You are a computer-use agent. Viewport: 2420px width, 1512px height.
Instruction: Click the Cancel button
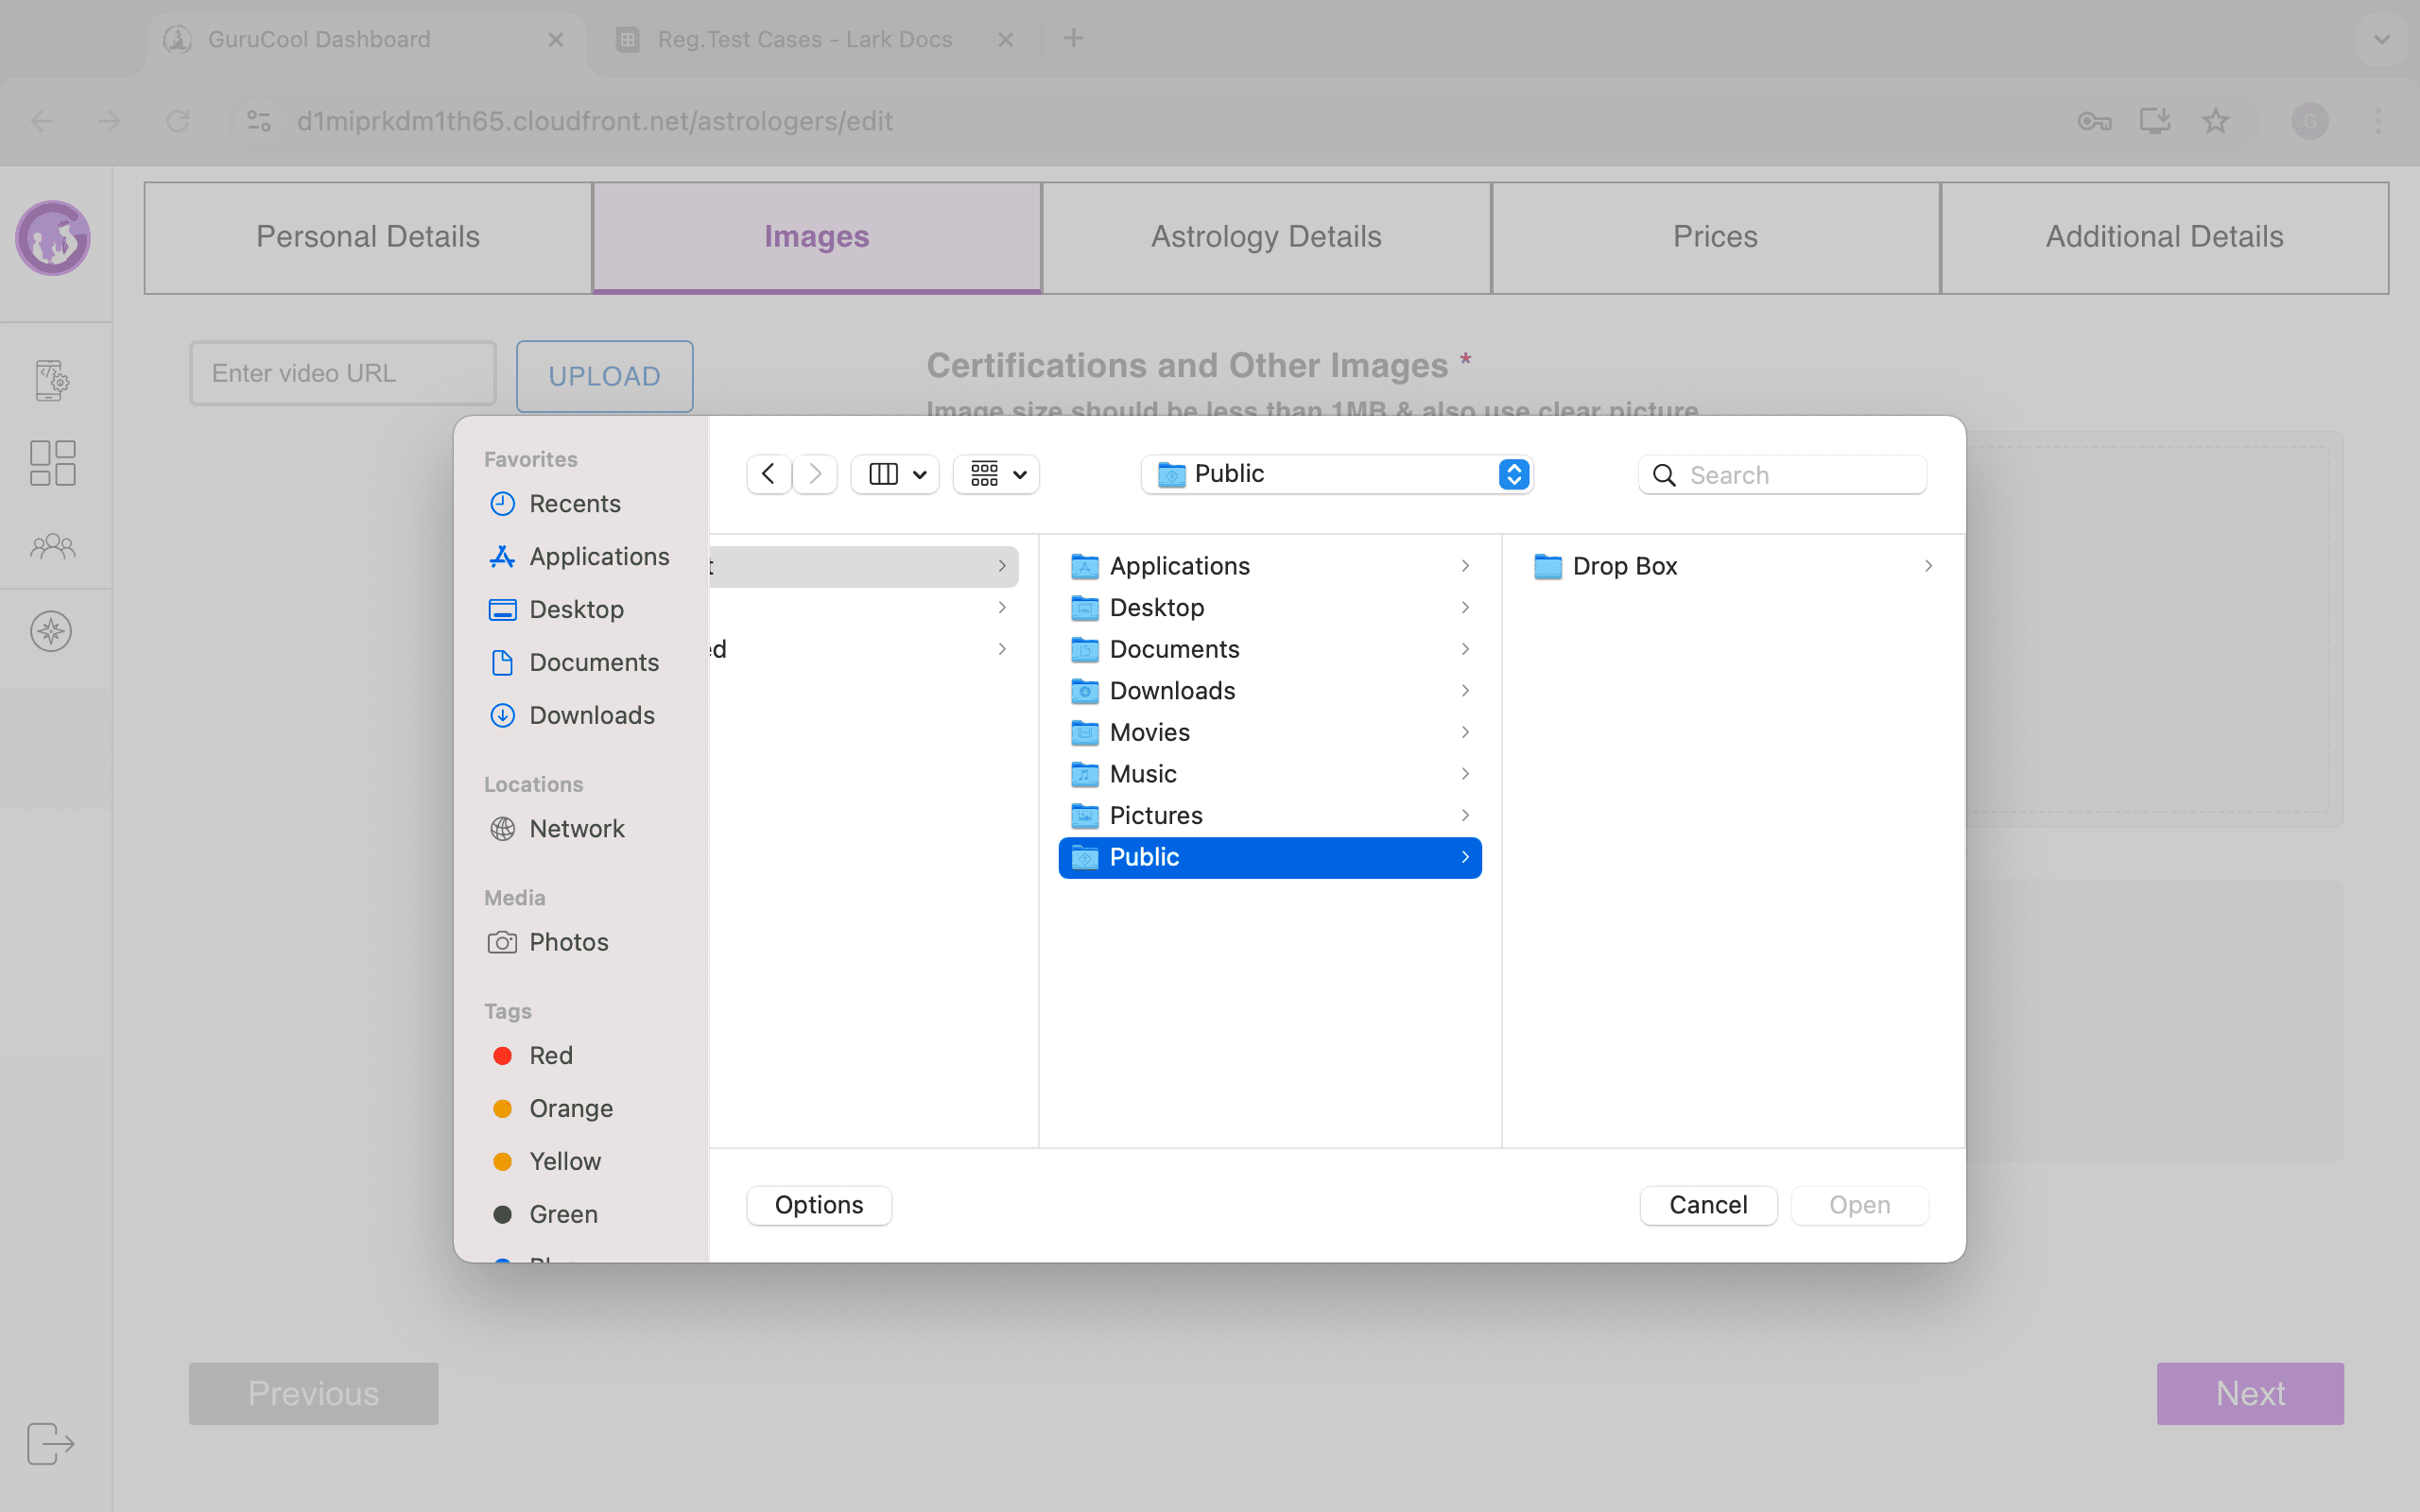point(1707,1205)
